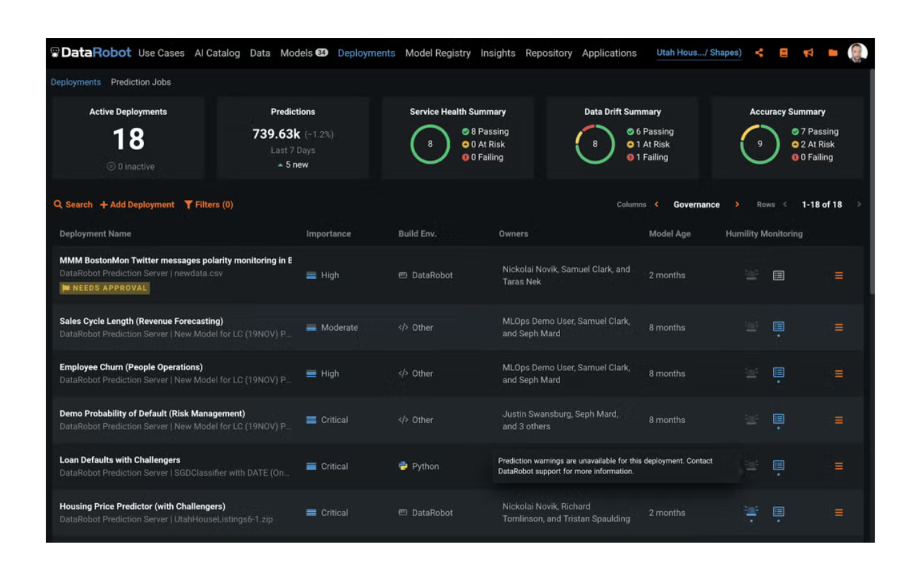Open Use Cases menu
This screenshot has width=914, height=580.
tap(161, 53)
